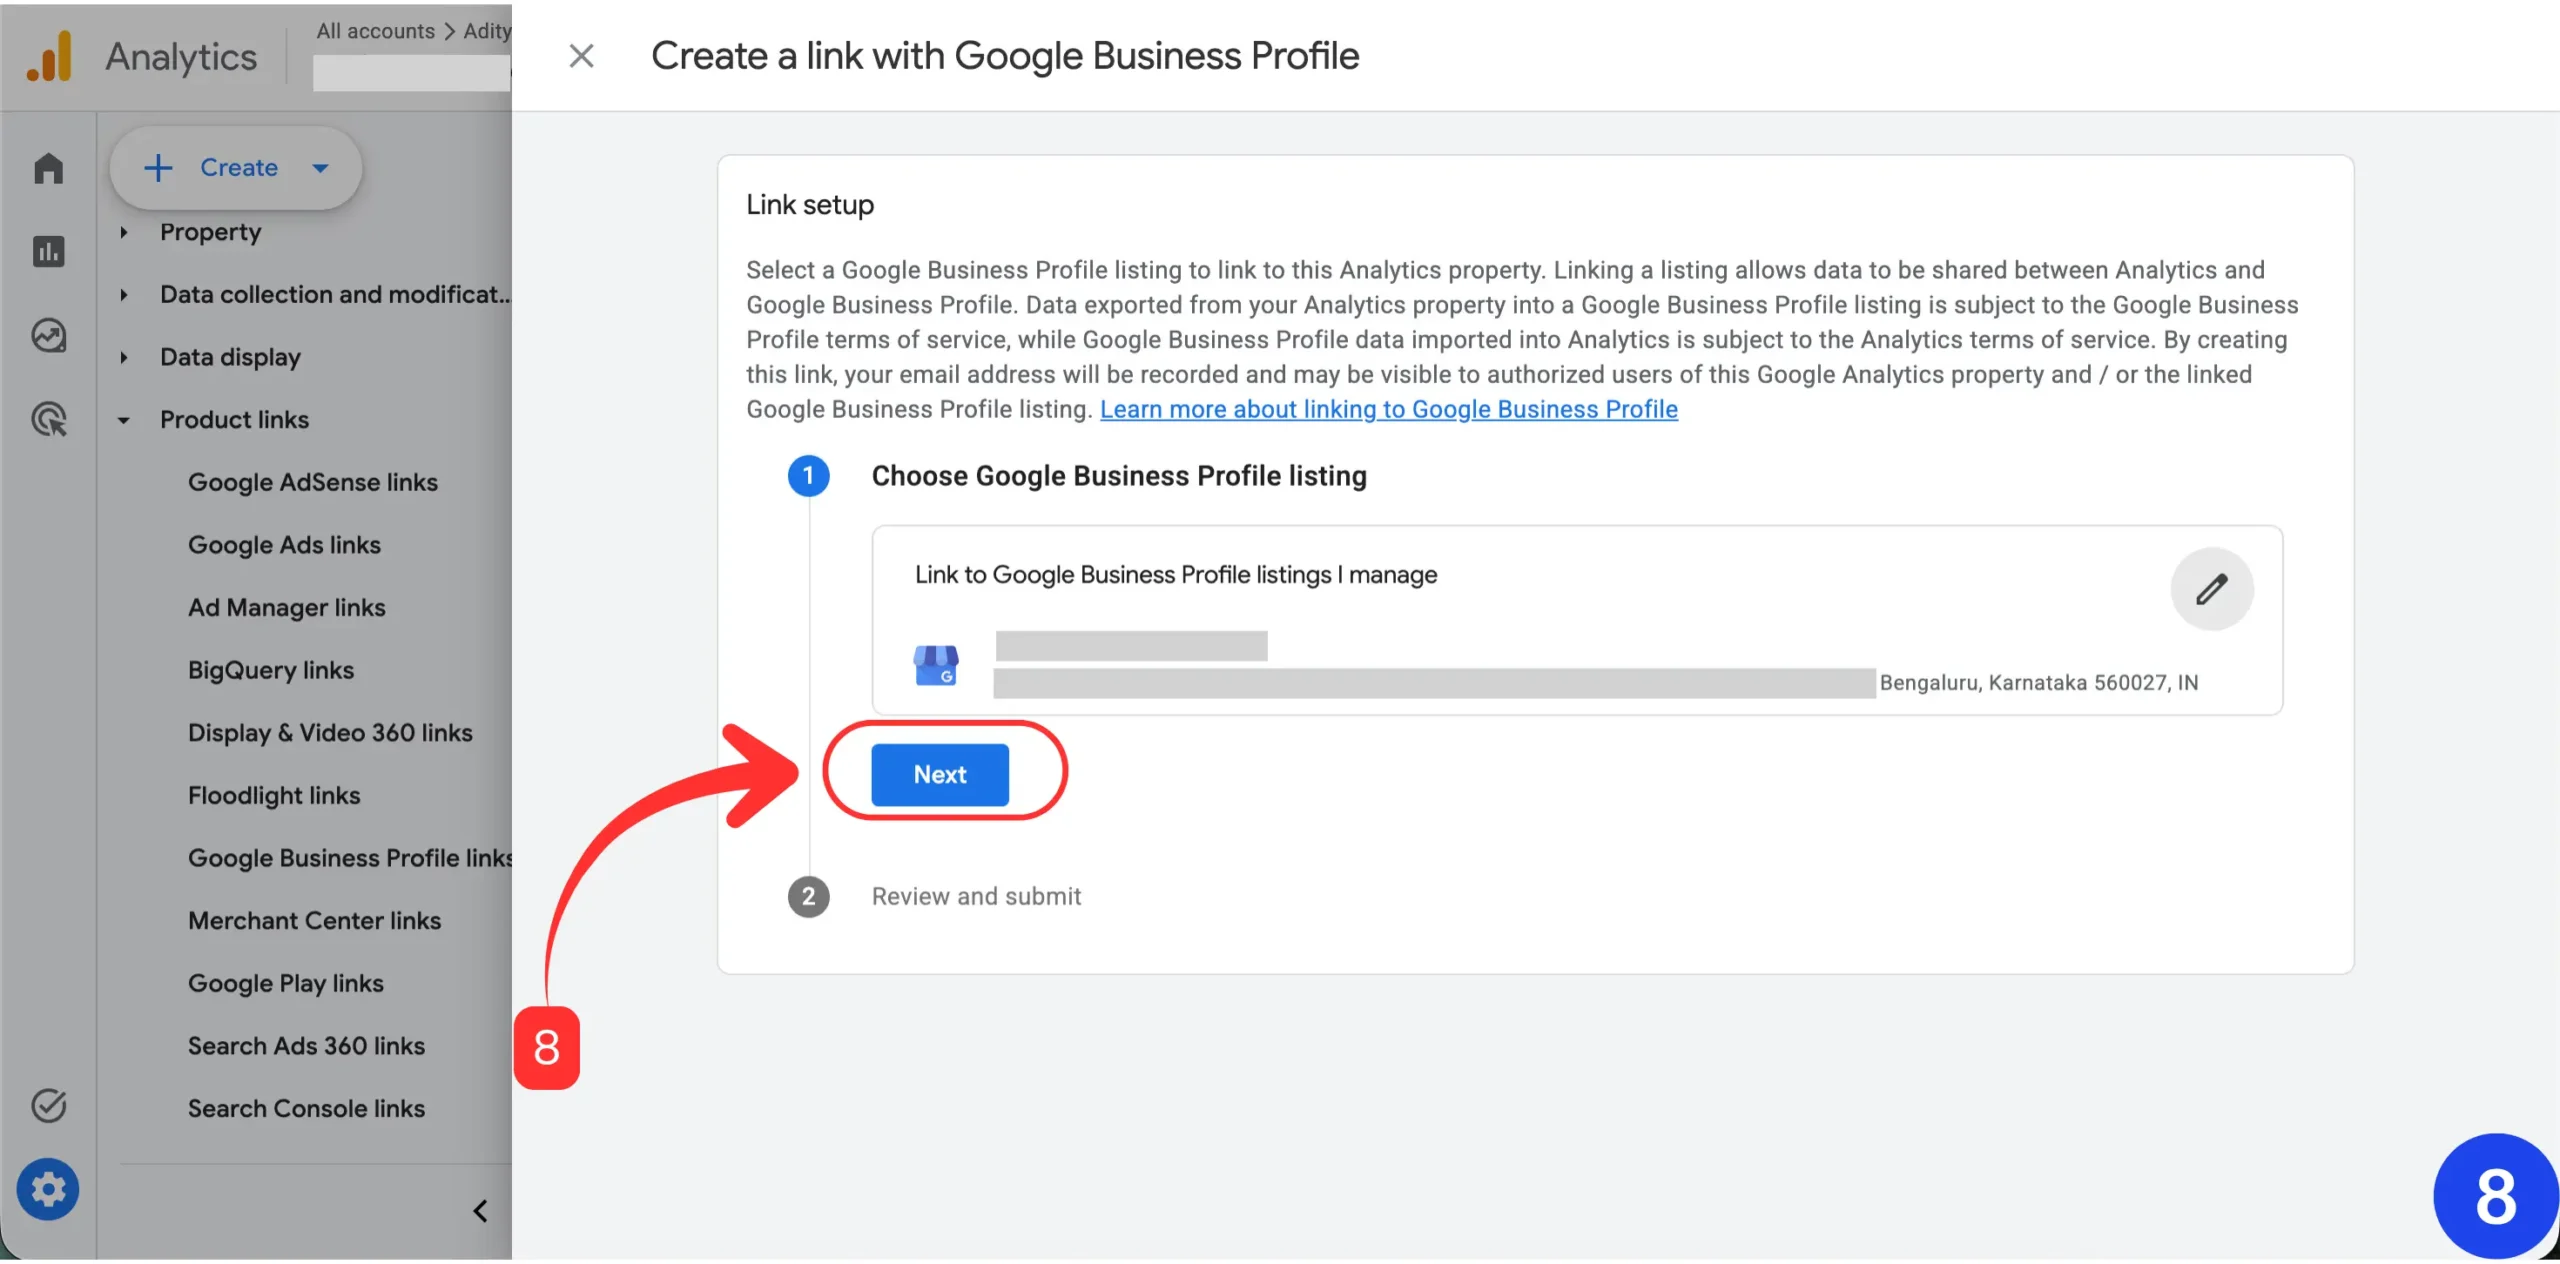The image size is (2560, 1264).
Task: Edit the selected listing with pencil icon
Action: click(x=2211, y=589)
